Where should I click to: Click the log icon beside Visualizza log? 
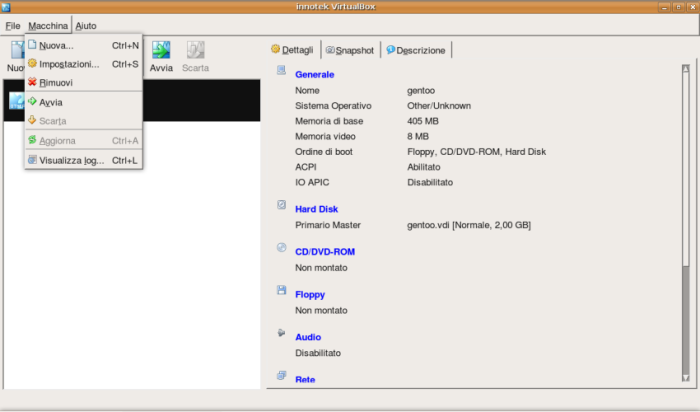pos(32,160)
